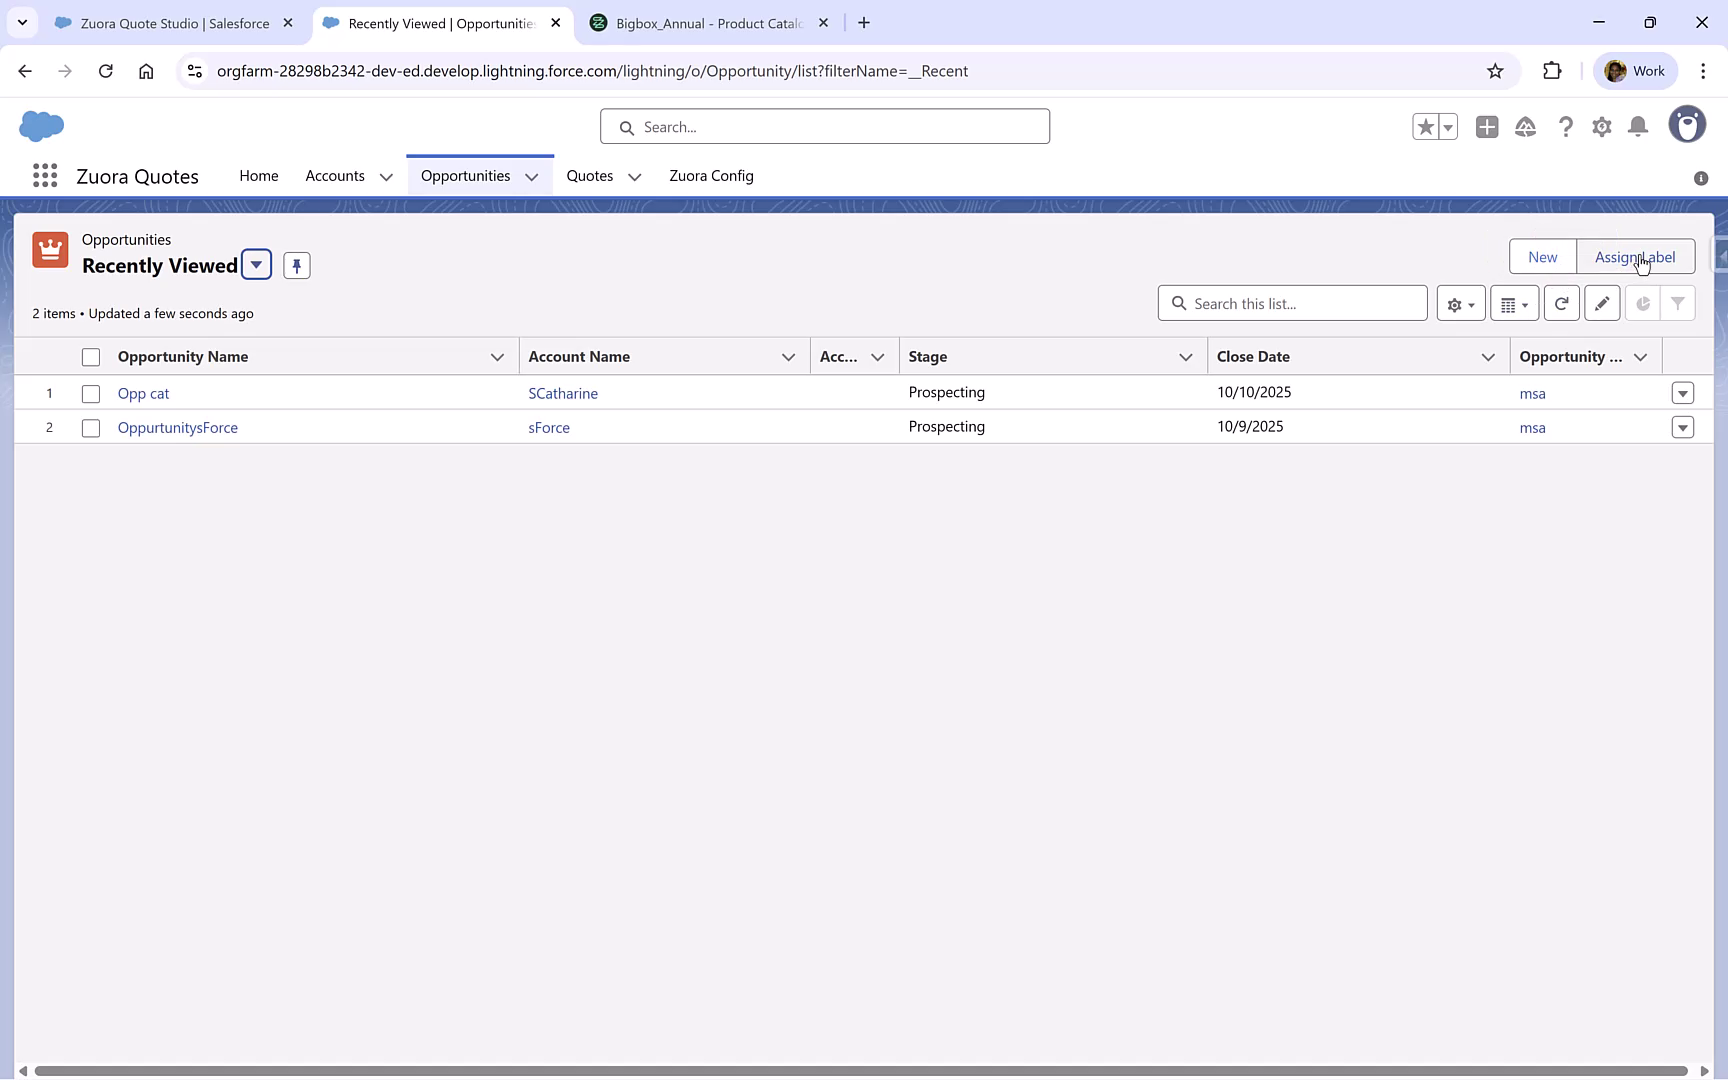Open the Salesforce Help question mark icon
This screenshot has height=1080, width=1728.
[x=1566, y=127]
